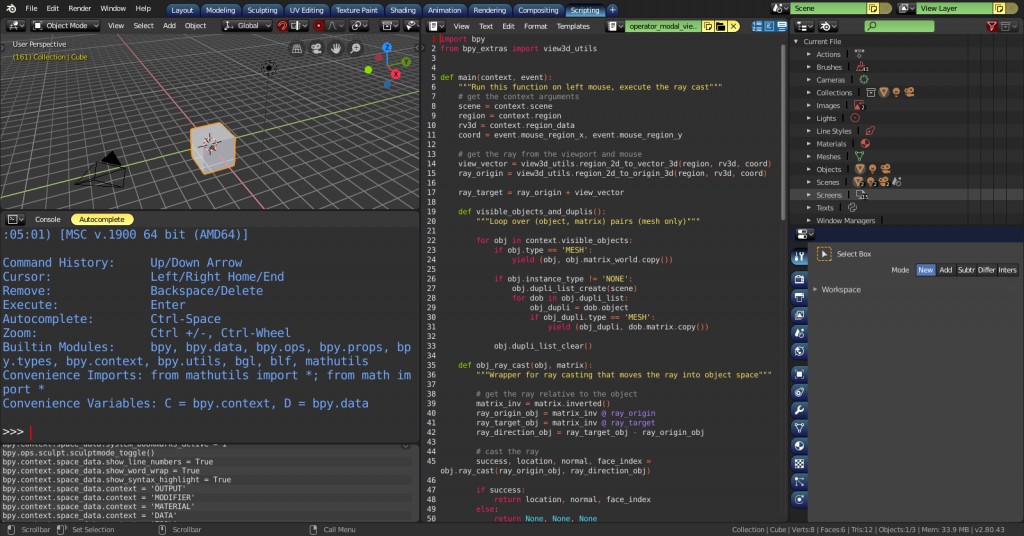The image size is (1024, 536).
Task: Expand the Workspace panel
Action: click(x=841, y=289)
